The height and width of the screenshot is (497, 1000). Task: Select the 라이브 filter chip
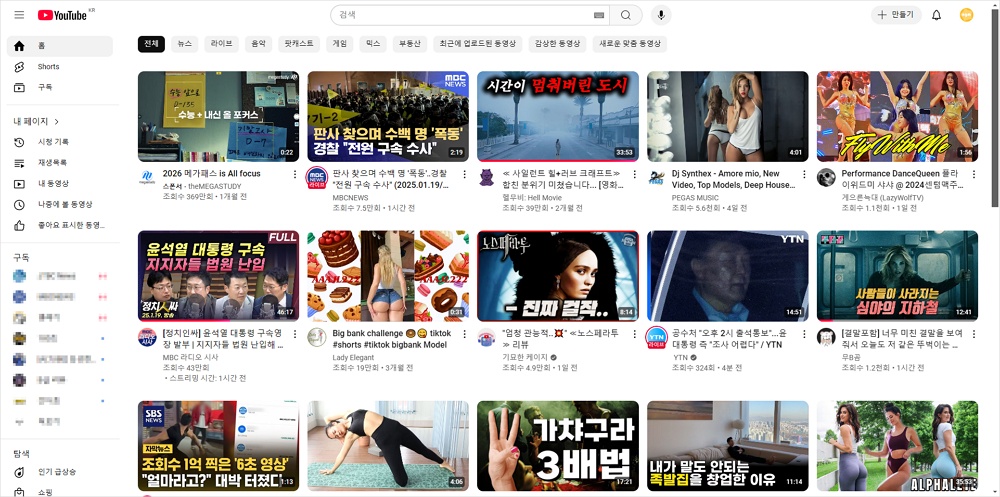click(x=222, y=44)
